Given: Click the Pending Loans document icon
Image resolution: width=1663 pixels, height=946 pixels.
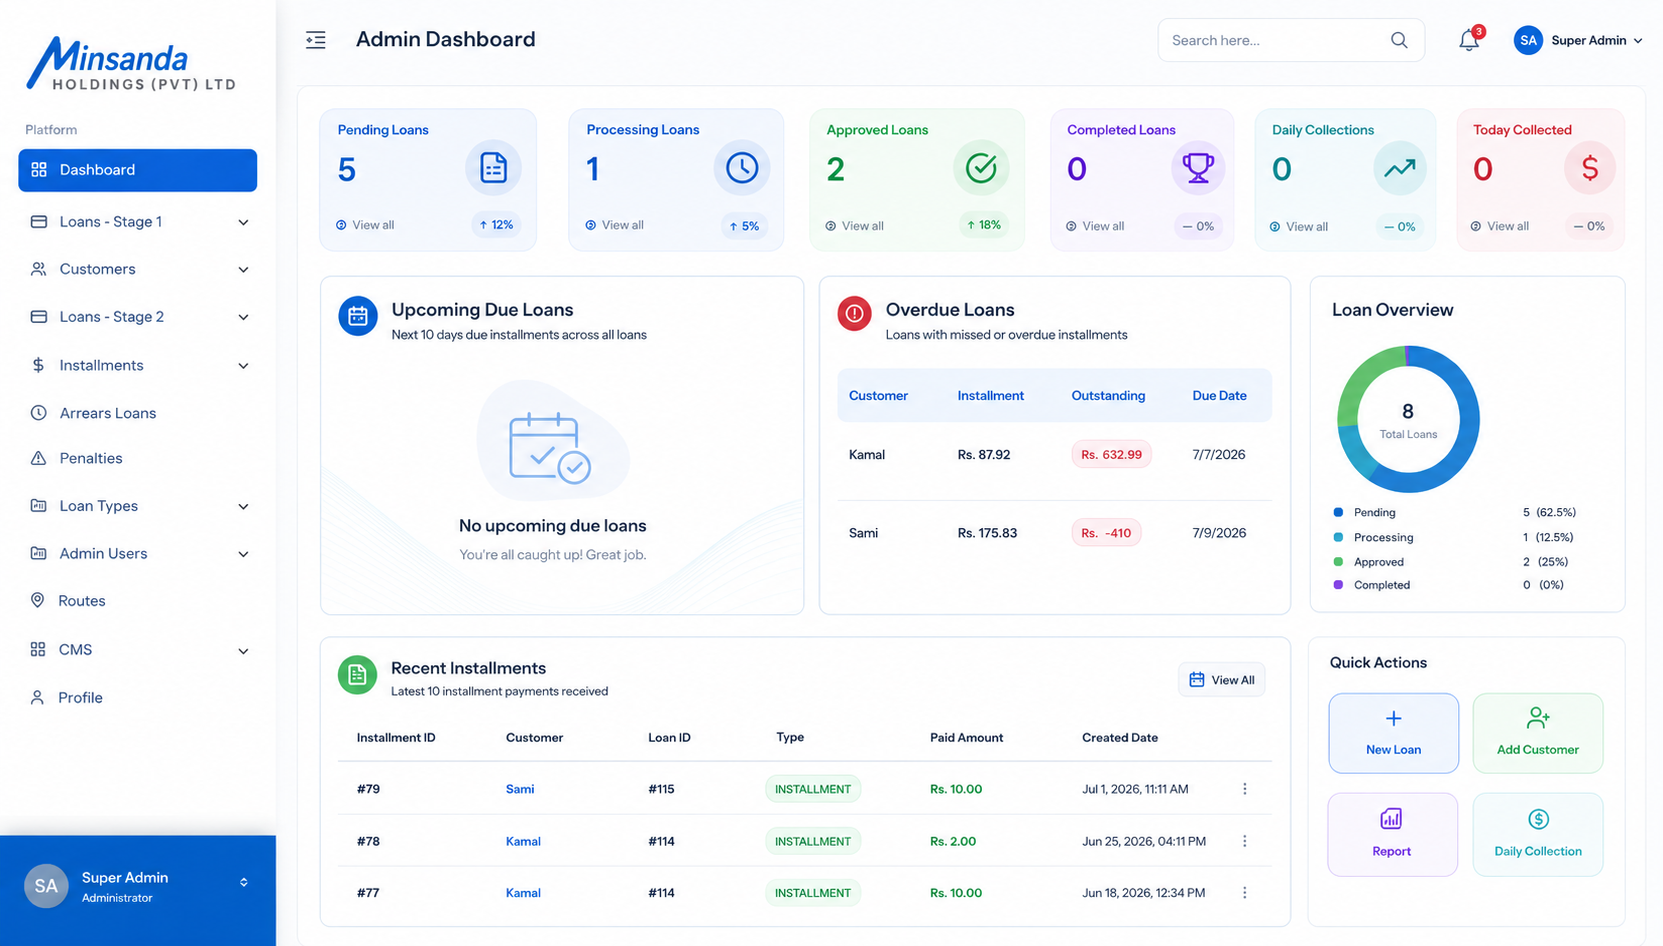Looking at the screenshot, I should click(493, 168).
